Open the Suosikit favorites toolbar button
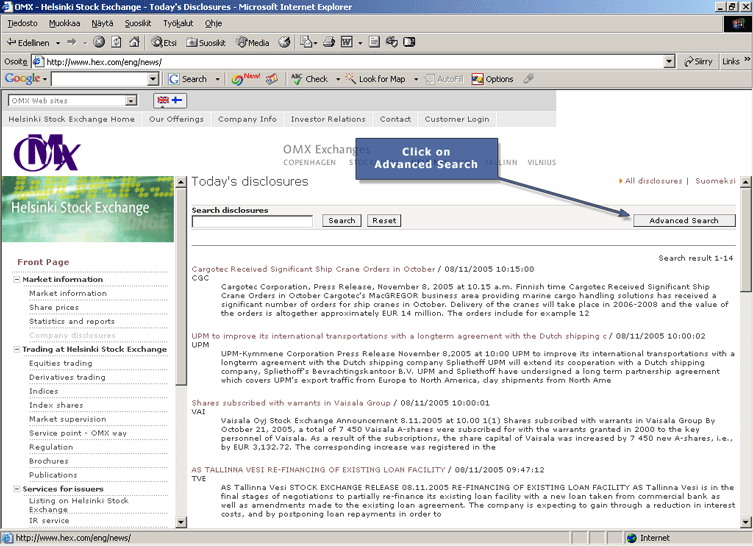The height and width of the screenshot is (547, 753). pos(206,42)
